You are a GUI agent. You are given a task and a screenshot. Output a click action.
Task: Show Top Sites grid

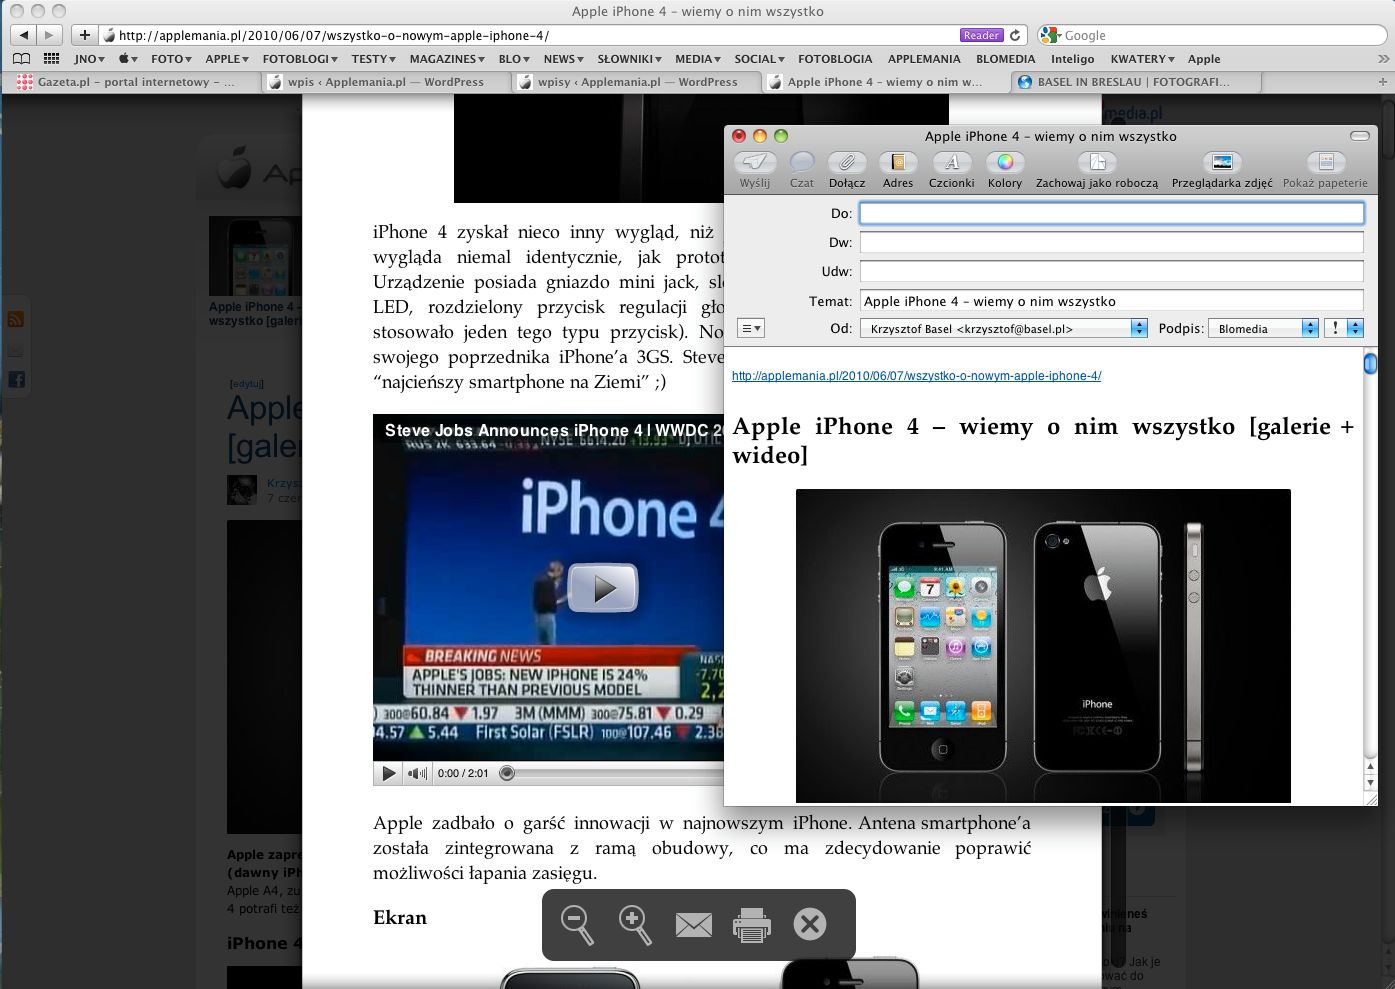(51, 59)
